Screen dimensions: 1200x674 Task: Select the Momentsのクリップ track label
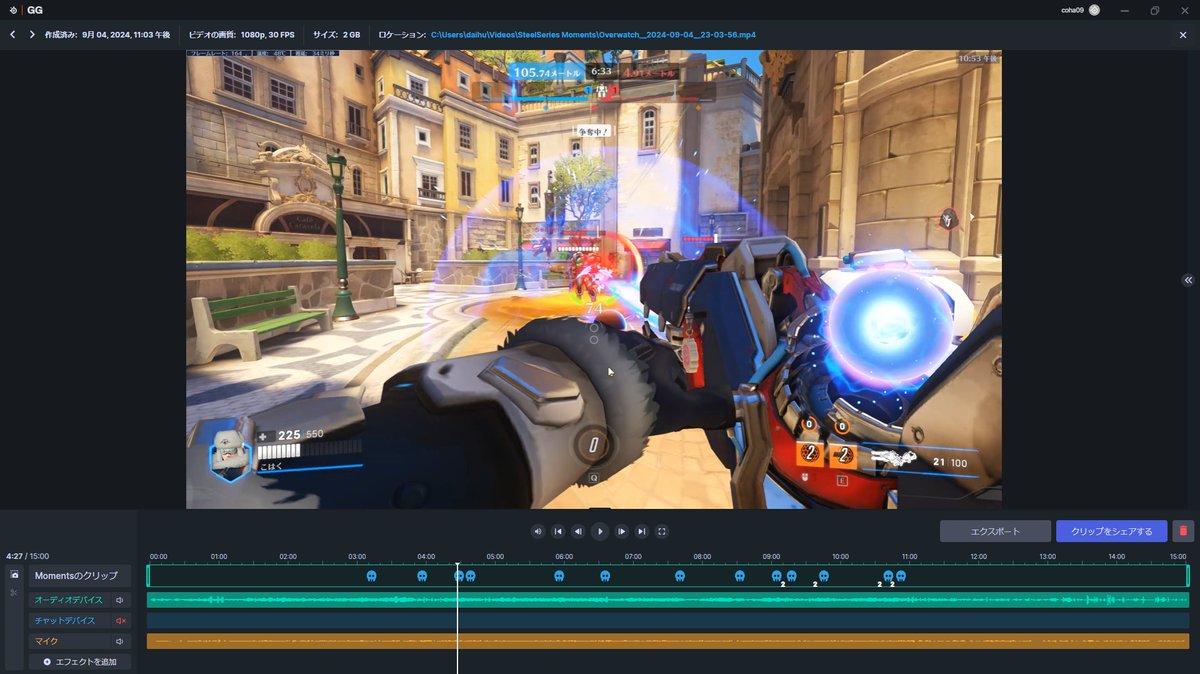[x=79, y=575]
